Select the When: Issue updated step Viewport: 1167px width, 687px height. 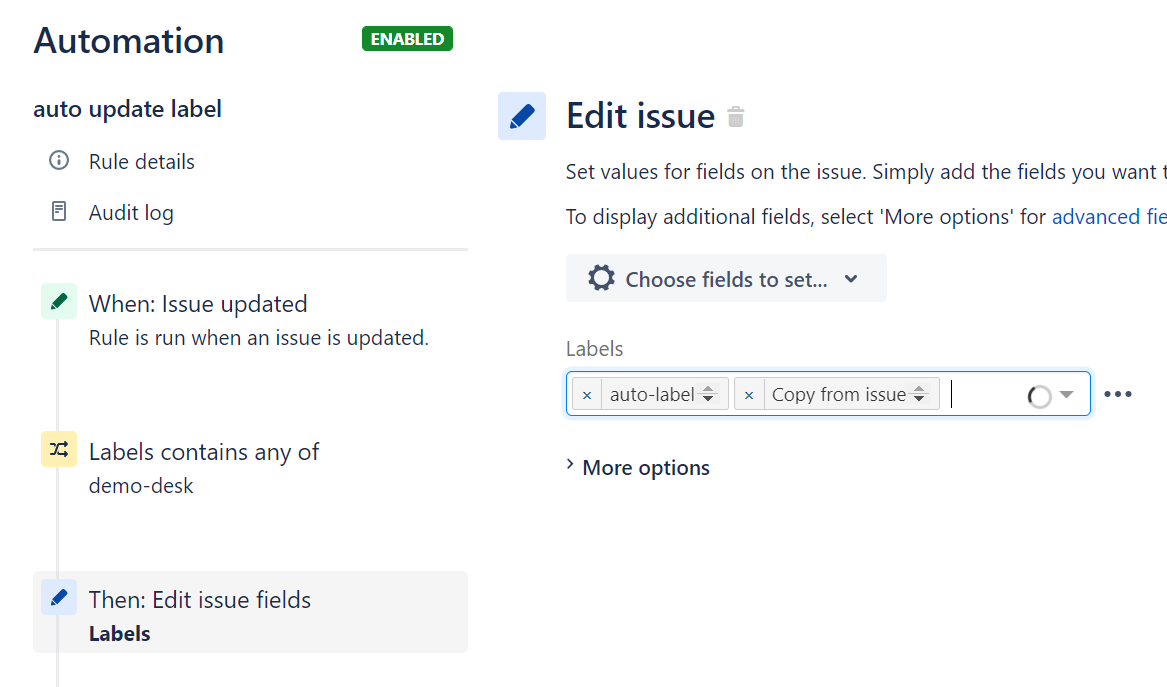click(x=250, y=320)
